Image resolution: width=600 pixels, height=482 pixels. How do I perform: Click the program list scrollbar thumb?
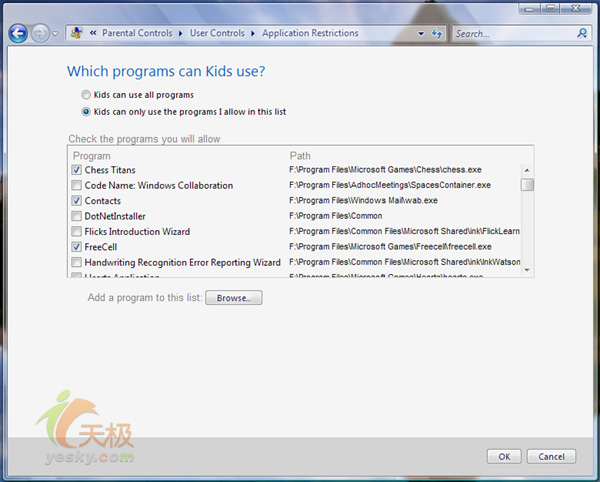(x=527, y=184)
